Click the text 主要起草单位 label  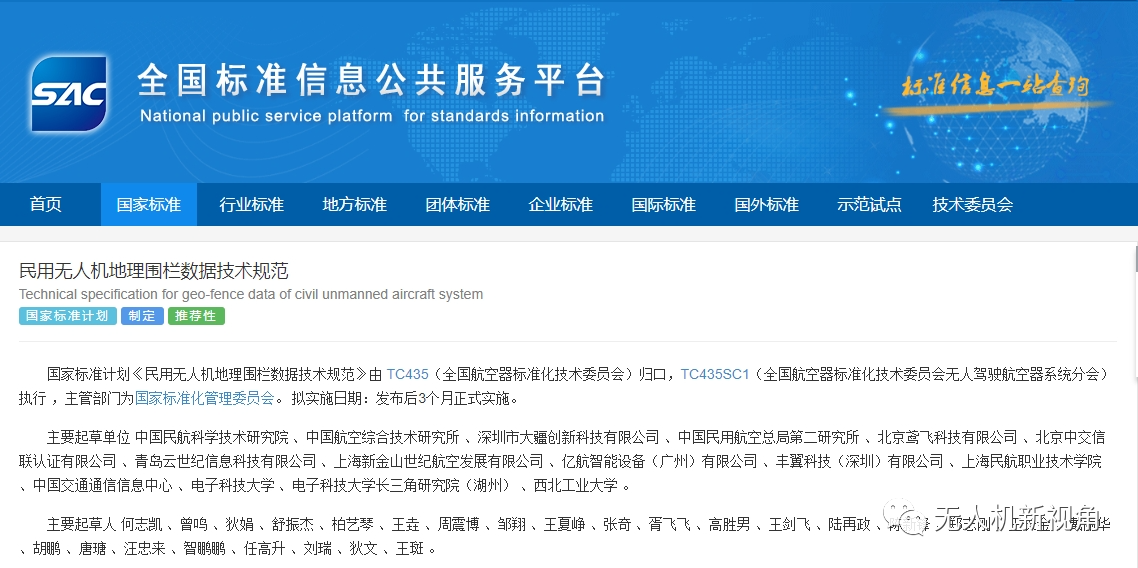pos(89,437)
